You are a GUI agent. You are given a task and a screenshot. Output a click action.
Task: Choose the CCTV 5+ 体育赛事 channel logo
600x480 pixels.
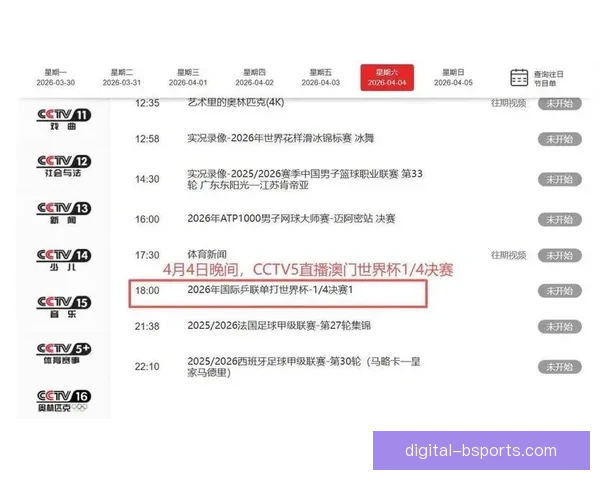click(x=64, y=354)
